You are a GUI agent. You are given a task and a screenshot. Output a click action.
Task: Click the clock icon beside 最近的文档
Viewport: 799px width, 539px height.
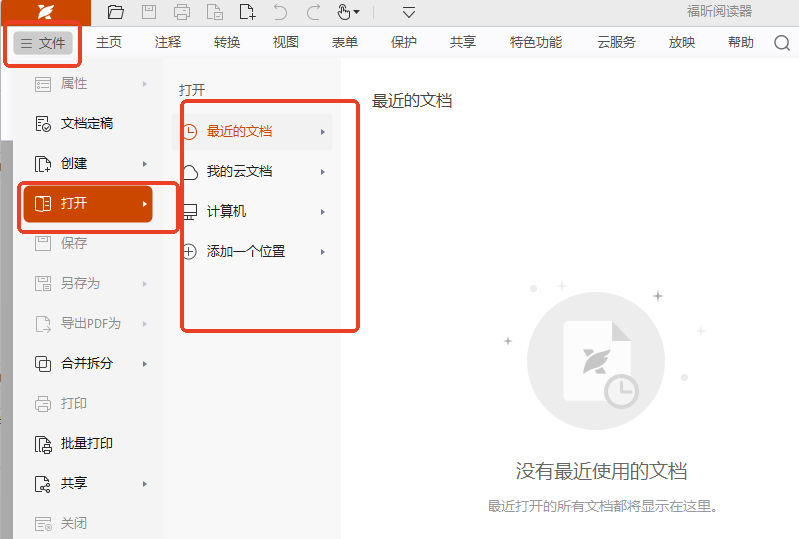190,132
